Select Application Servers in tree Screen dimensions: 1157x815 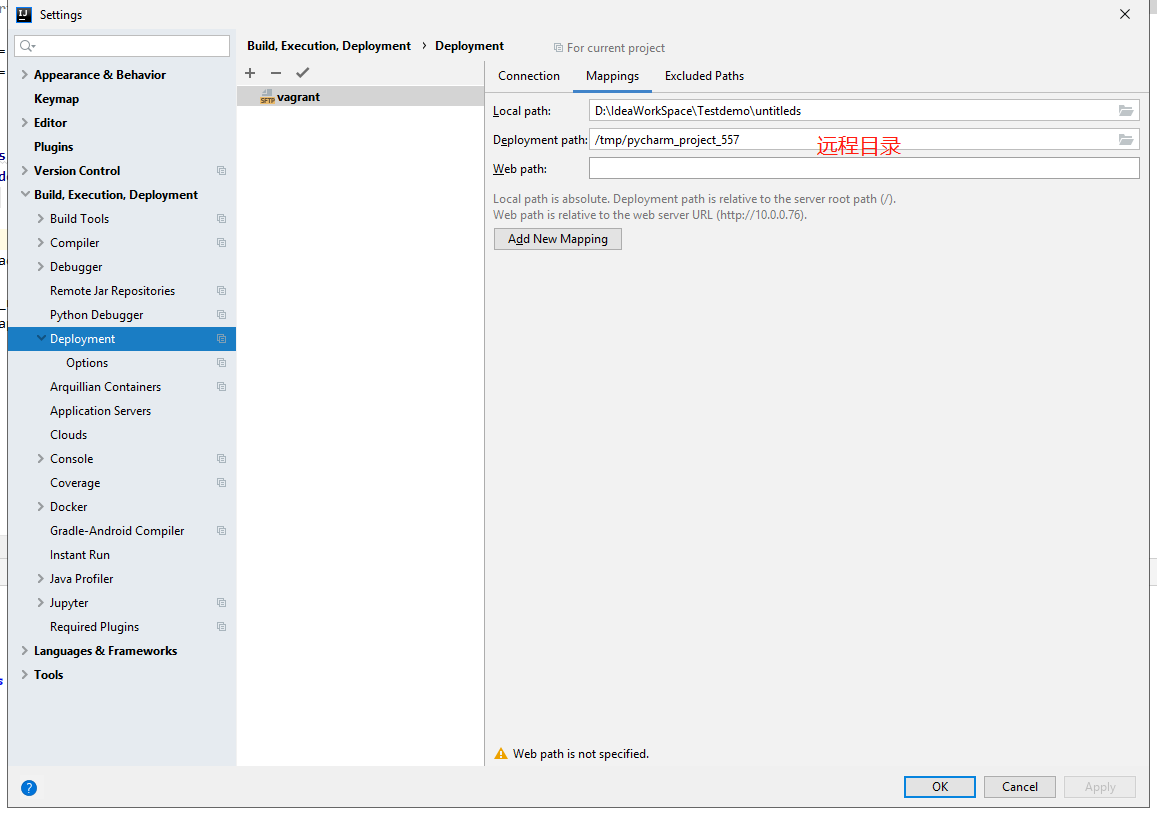[x=100, y=411]
